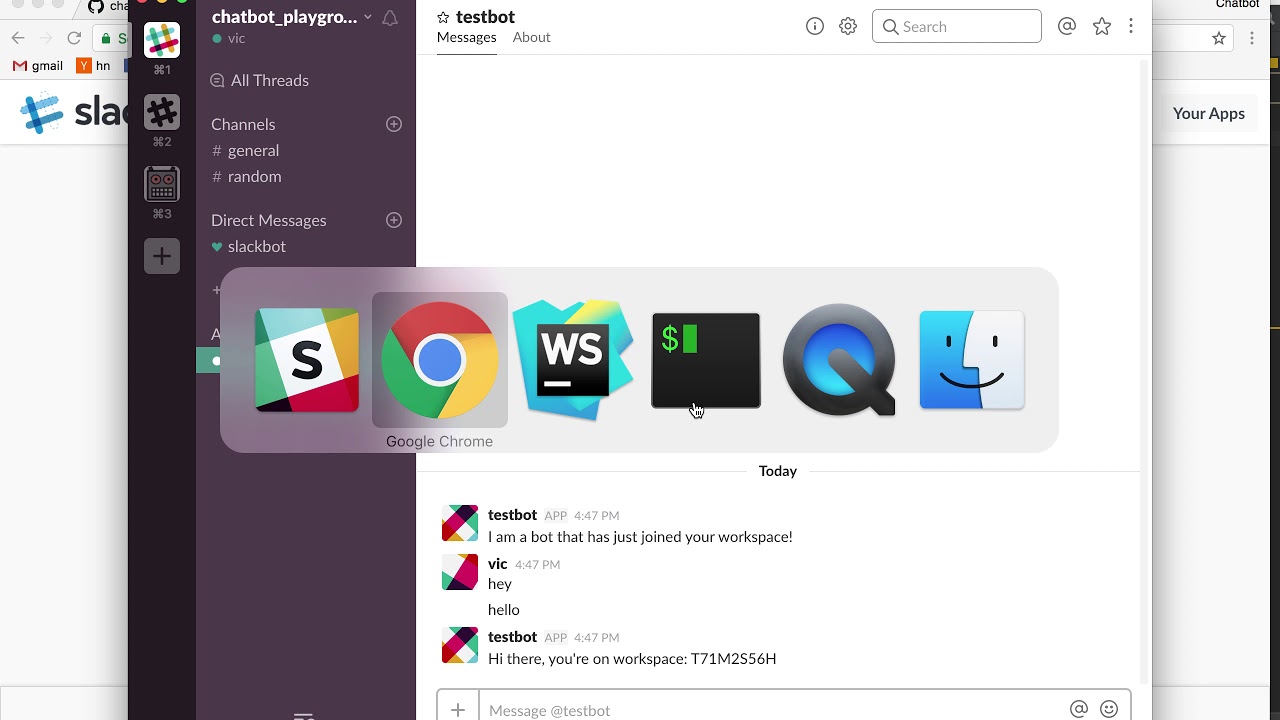Show starred items in header

[1102, 27]
